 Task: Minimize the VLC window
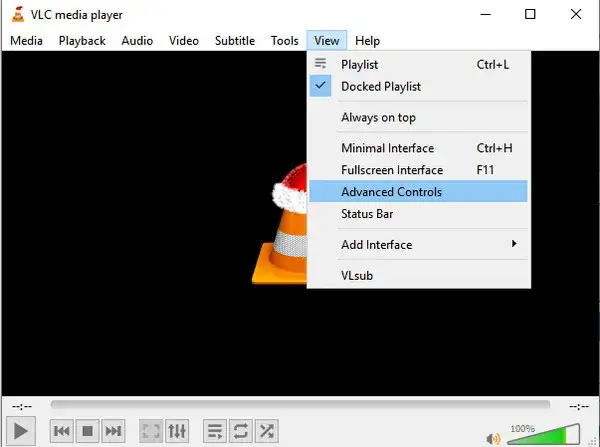pyautogui.click(x=486, y=15)
